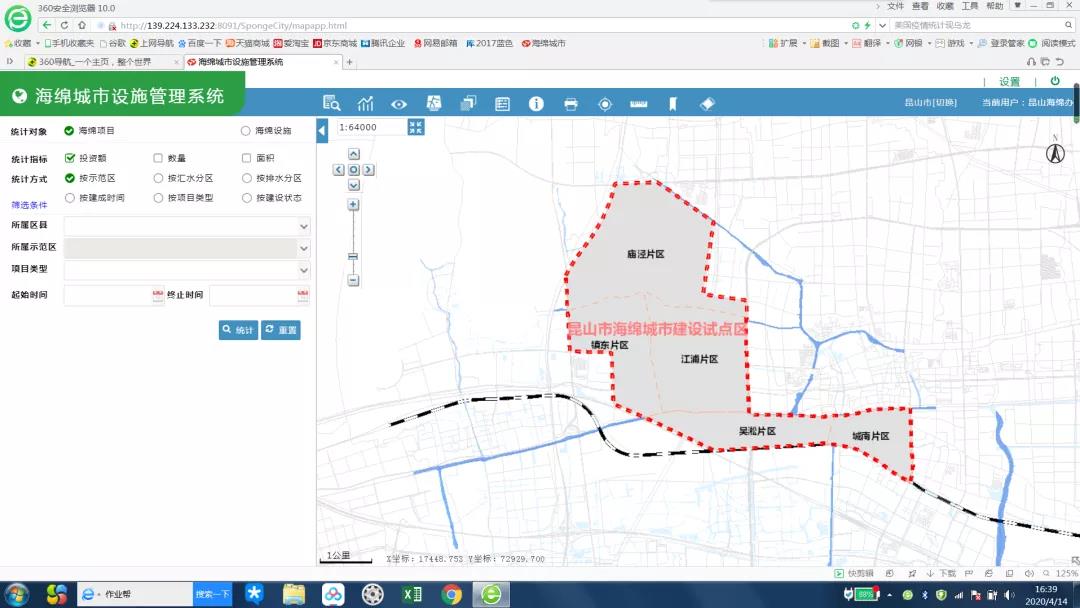The image size is (1080, 608).
Task: Choose 按项目类型 statistics mode
Action: point(158,198)
